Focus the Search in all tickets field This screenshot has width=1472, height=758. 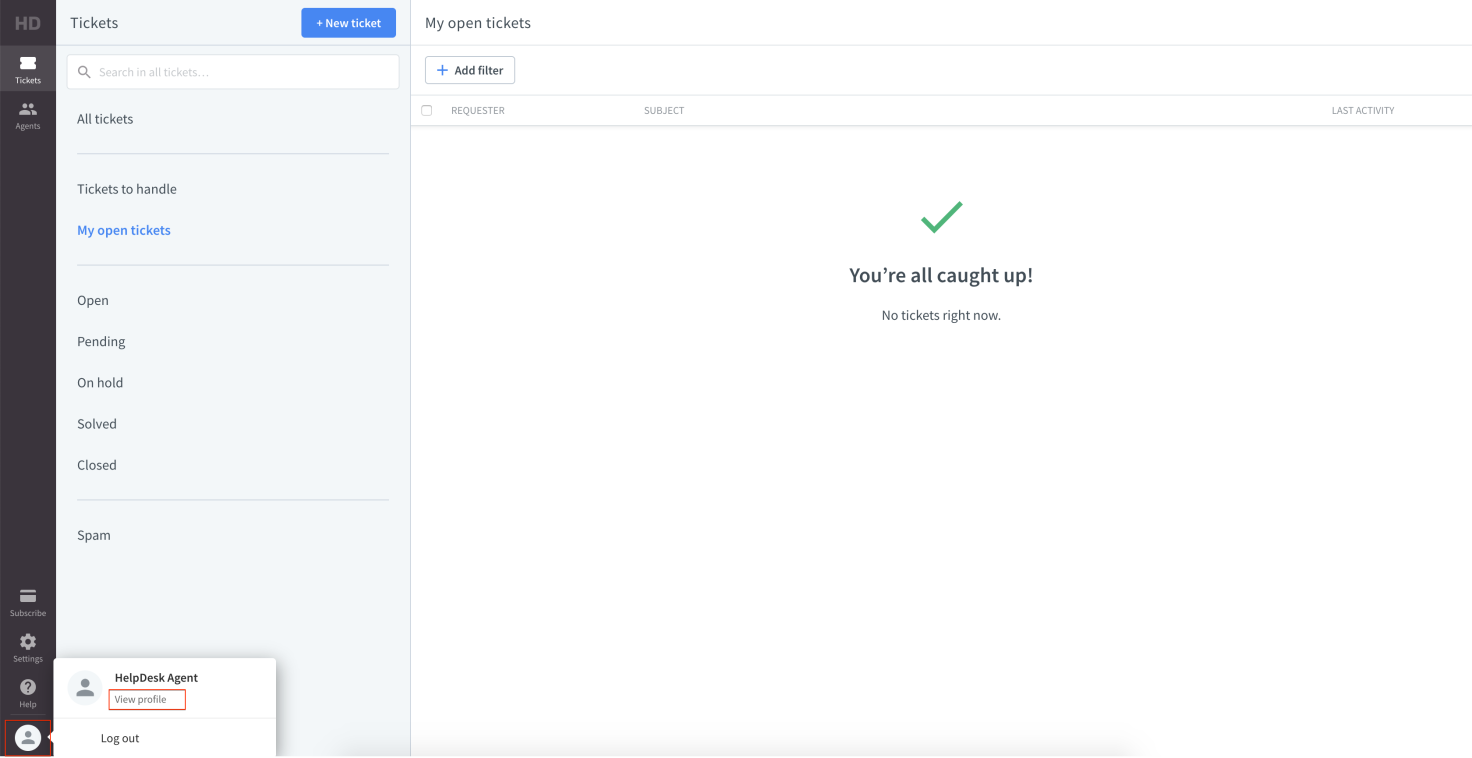coord(233,72)
